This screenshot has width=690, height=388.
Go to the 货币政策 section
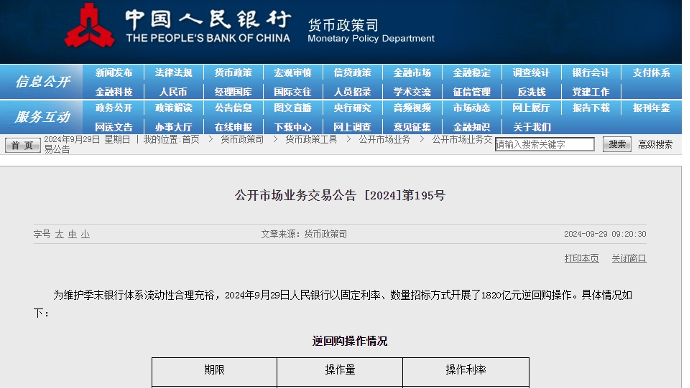pyautogui.click(x=233, y=73)
